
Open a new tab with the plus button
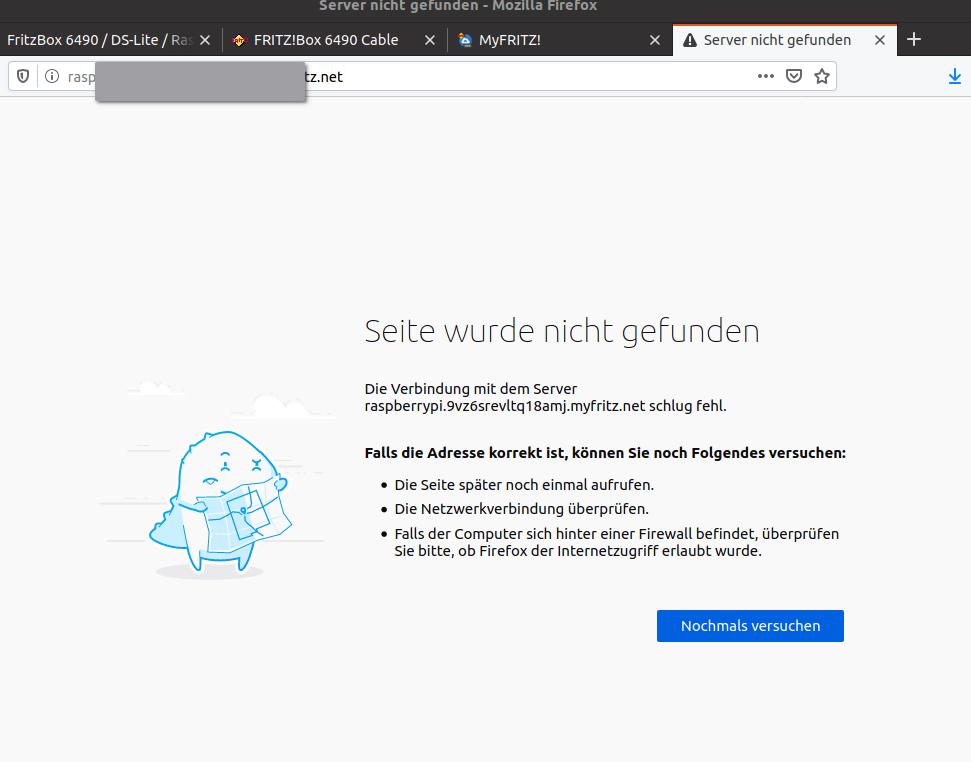coord(913,39)
